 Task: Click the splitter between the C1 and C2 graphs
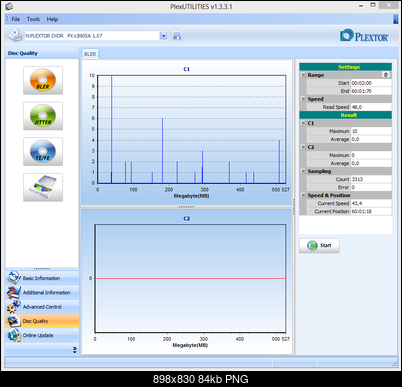(187, 207)
